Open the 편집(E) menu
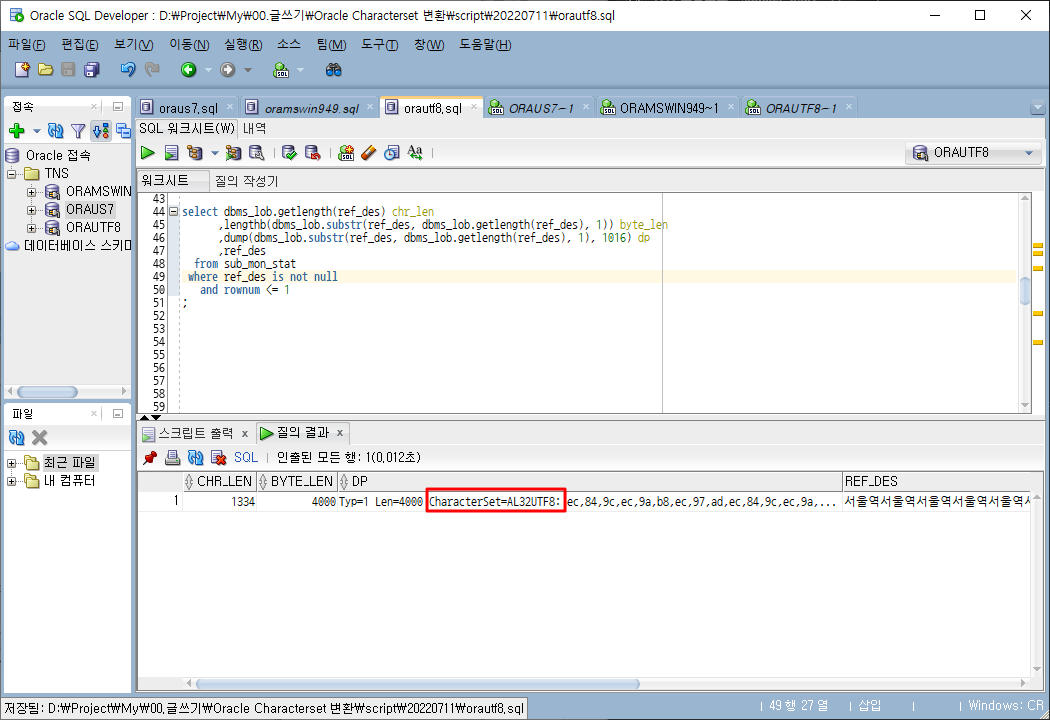 [80, 45]
